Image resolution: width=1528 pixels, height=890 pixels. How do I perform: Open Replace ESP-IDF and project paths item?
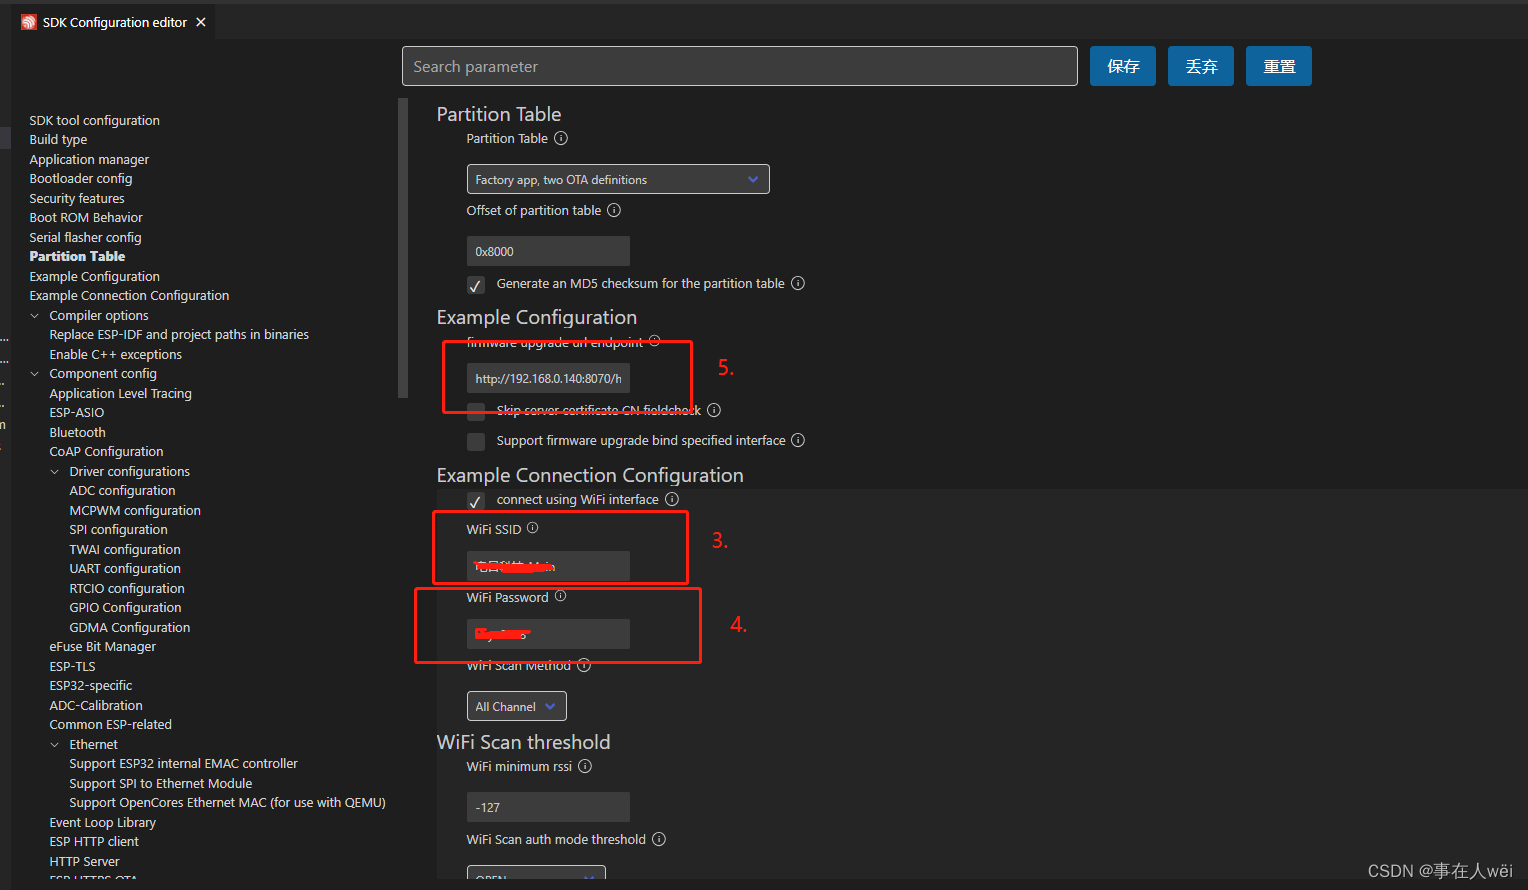point(179,334)
